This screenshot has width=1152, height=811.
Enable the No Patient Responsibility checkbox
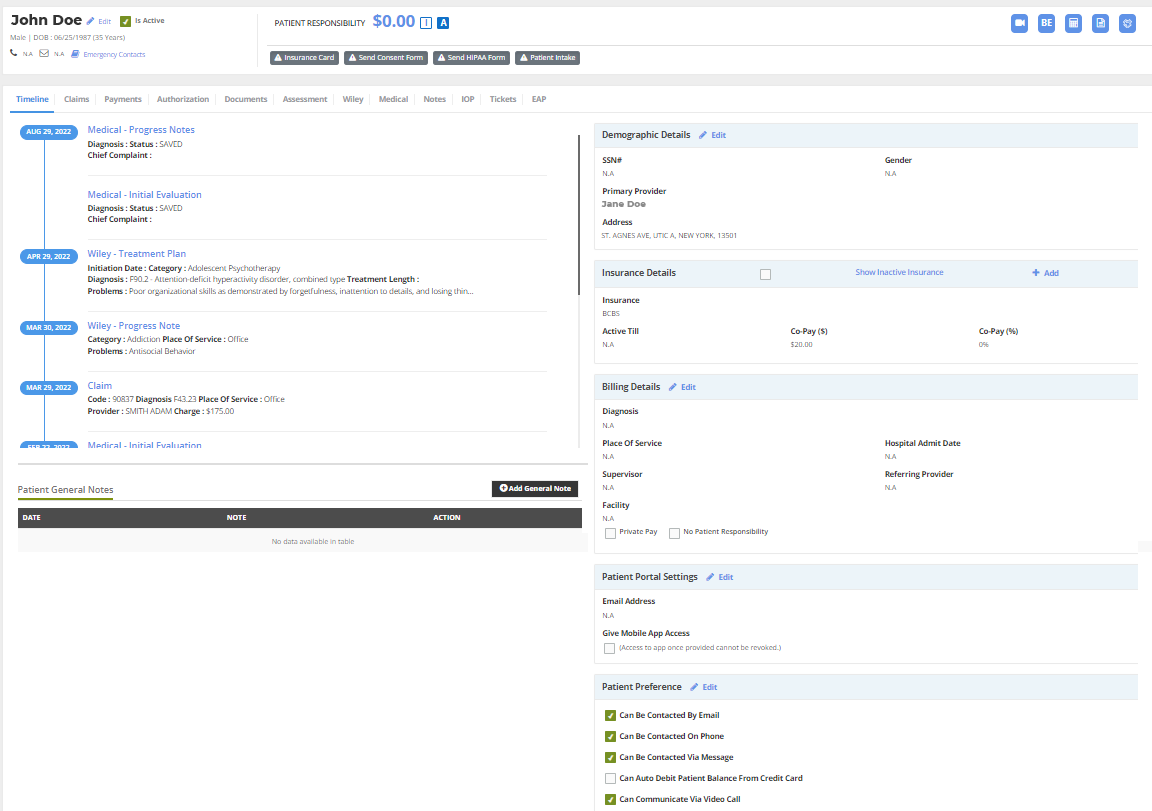[x=676, y=532]
